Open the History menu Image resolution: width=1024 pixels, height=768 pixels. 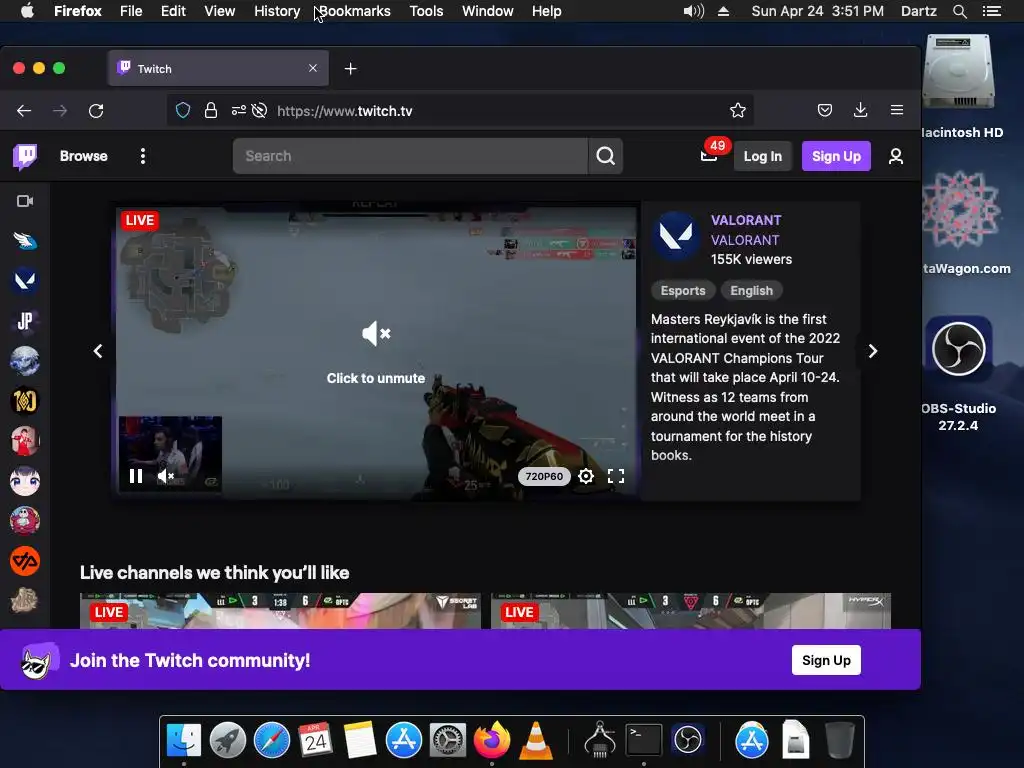[277, 11]
